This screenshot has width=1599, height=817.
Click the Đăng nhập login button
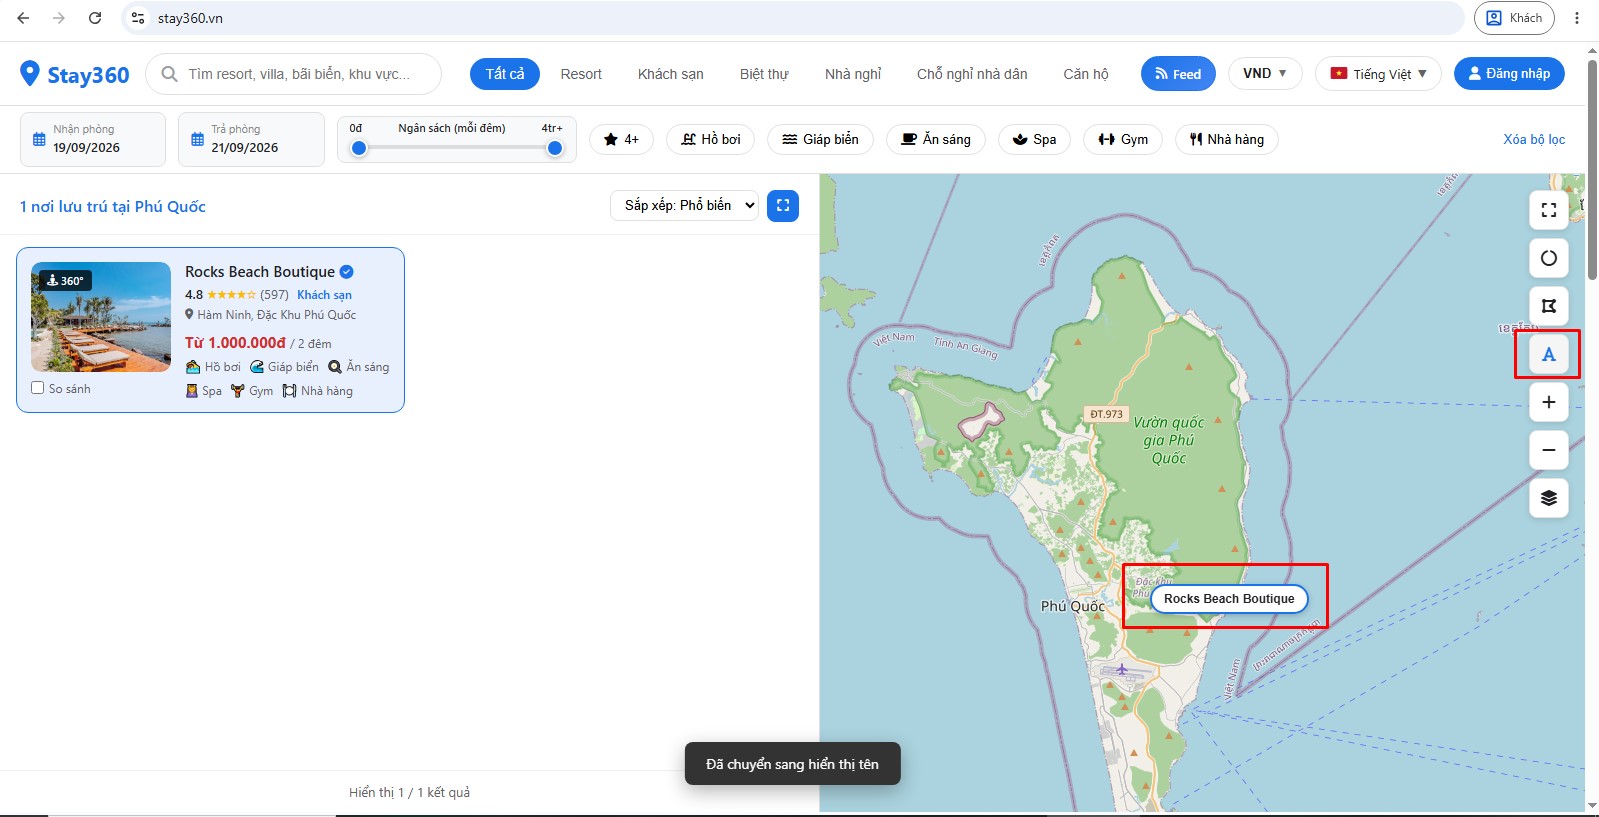pos(1509,74)
